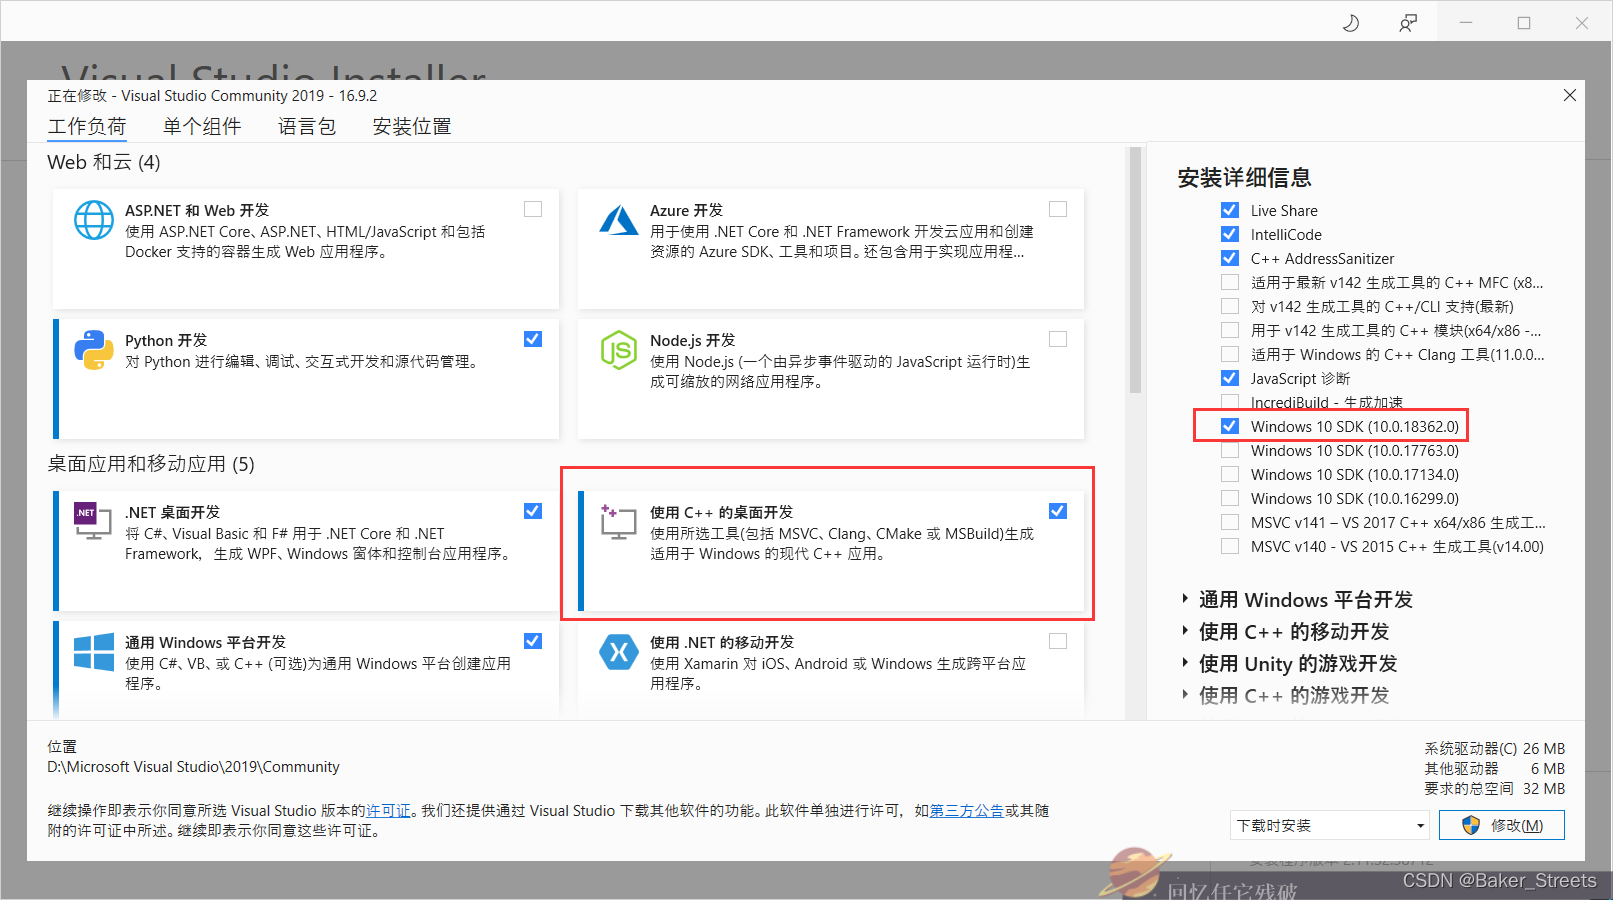Check the C++/CLI 支持 component checkbox
The width and height of the screenshot is (1613, 900).
point(1230,306)
